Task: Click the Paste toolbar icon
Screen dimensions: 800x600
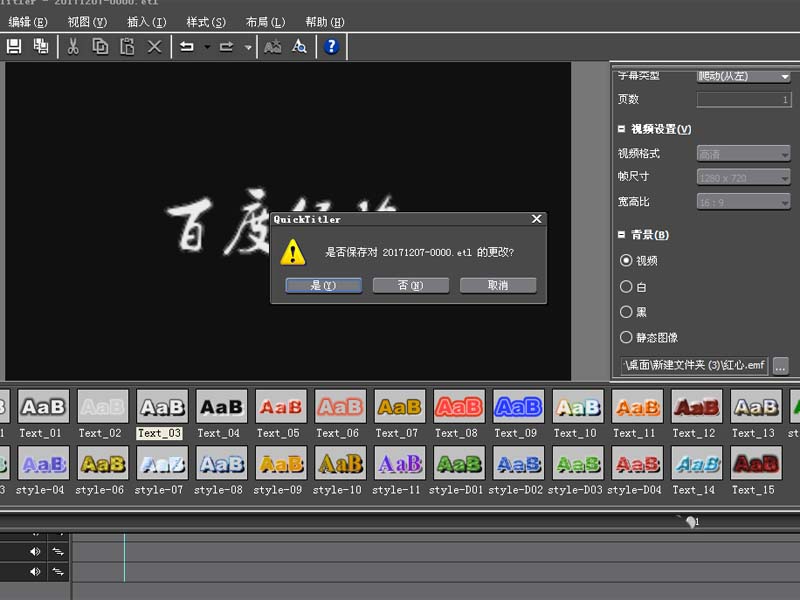Action: pyautogui.click(x=127, y=46)
